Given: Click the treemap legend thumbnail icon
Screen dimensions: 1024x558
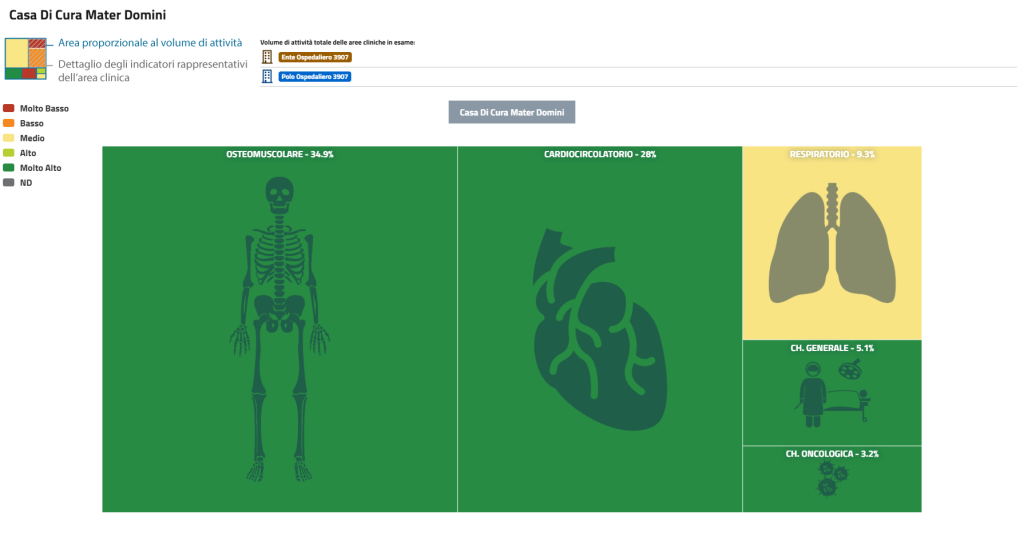Looking at the screenshot, I should [x=26, y=59].
